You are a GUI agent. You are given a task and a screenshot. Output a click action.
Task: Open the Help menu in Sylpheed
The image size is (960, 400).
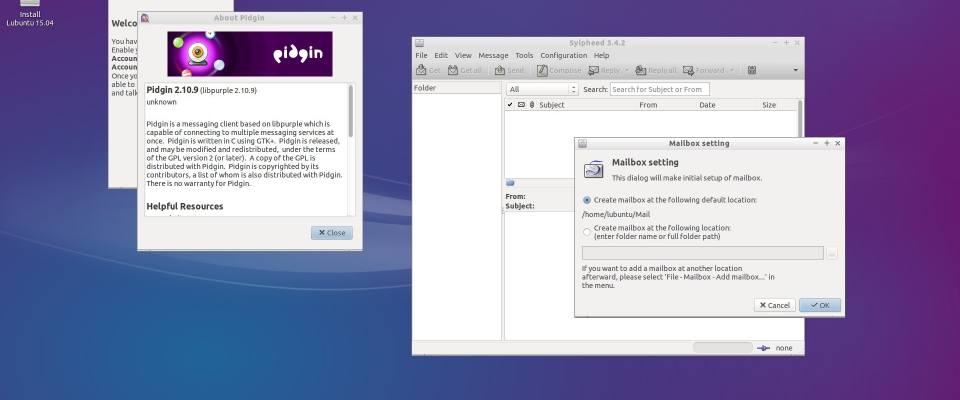[x=601, y=55]
